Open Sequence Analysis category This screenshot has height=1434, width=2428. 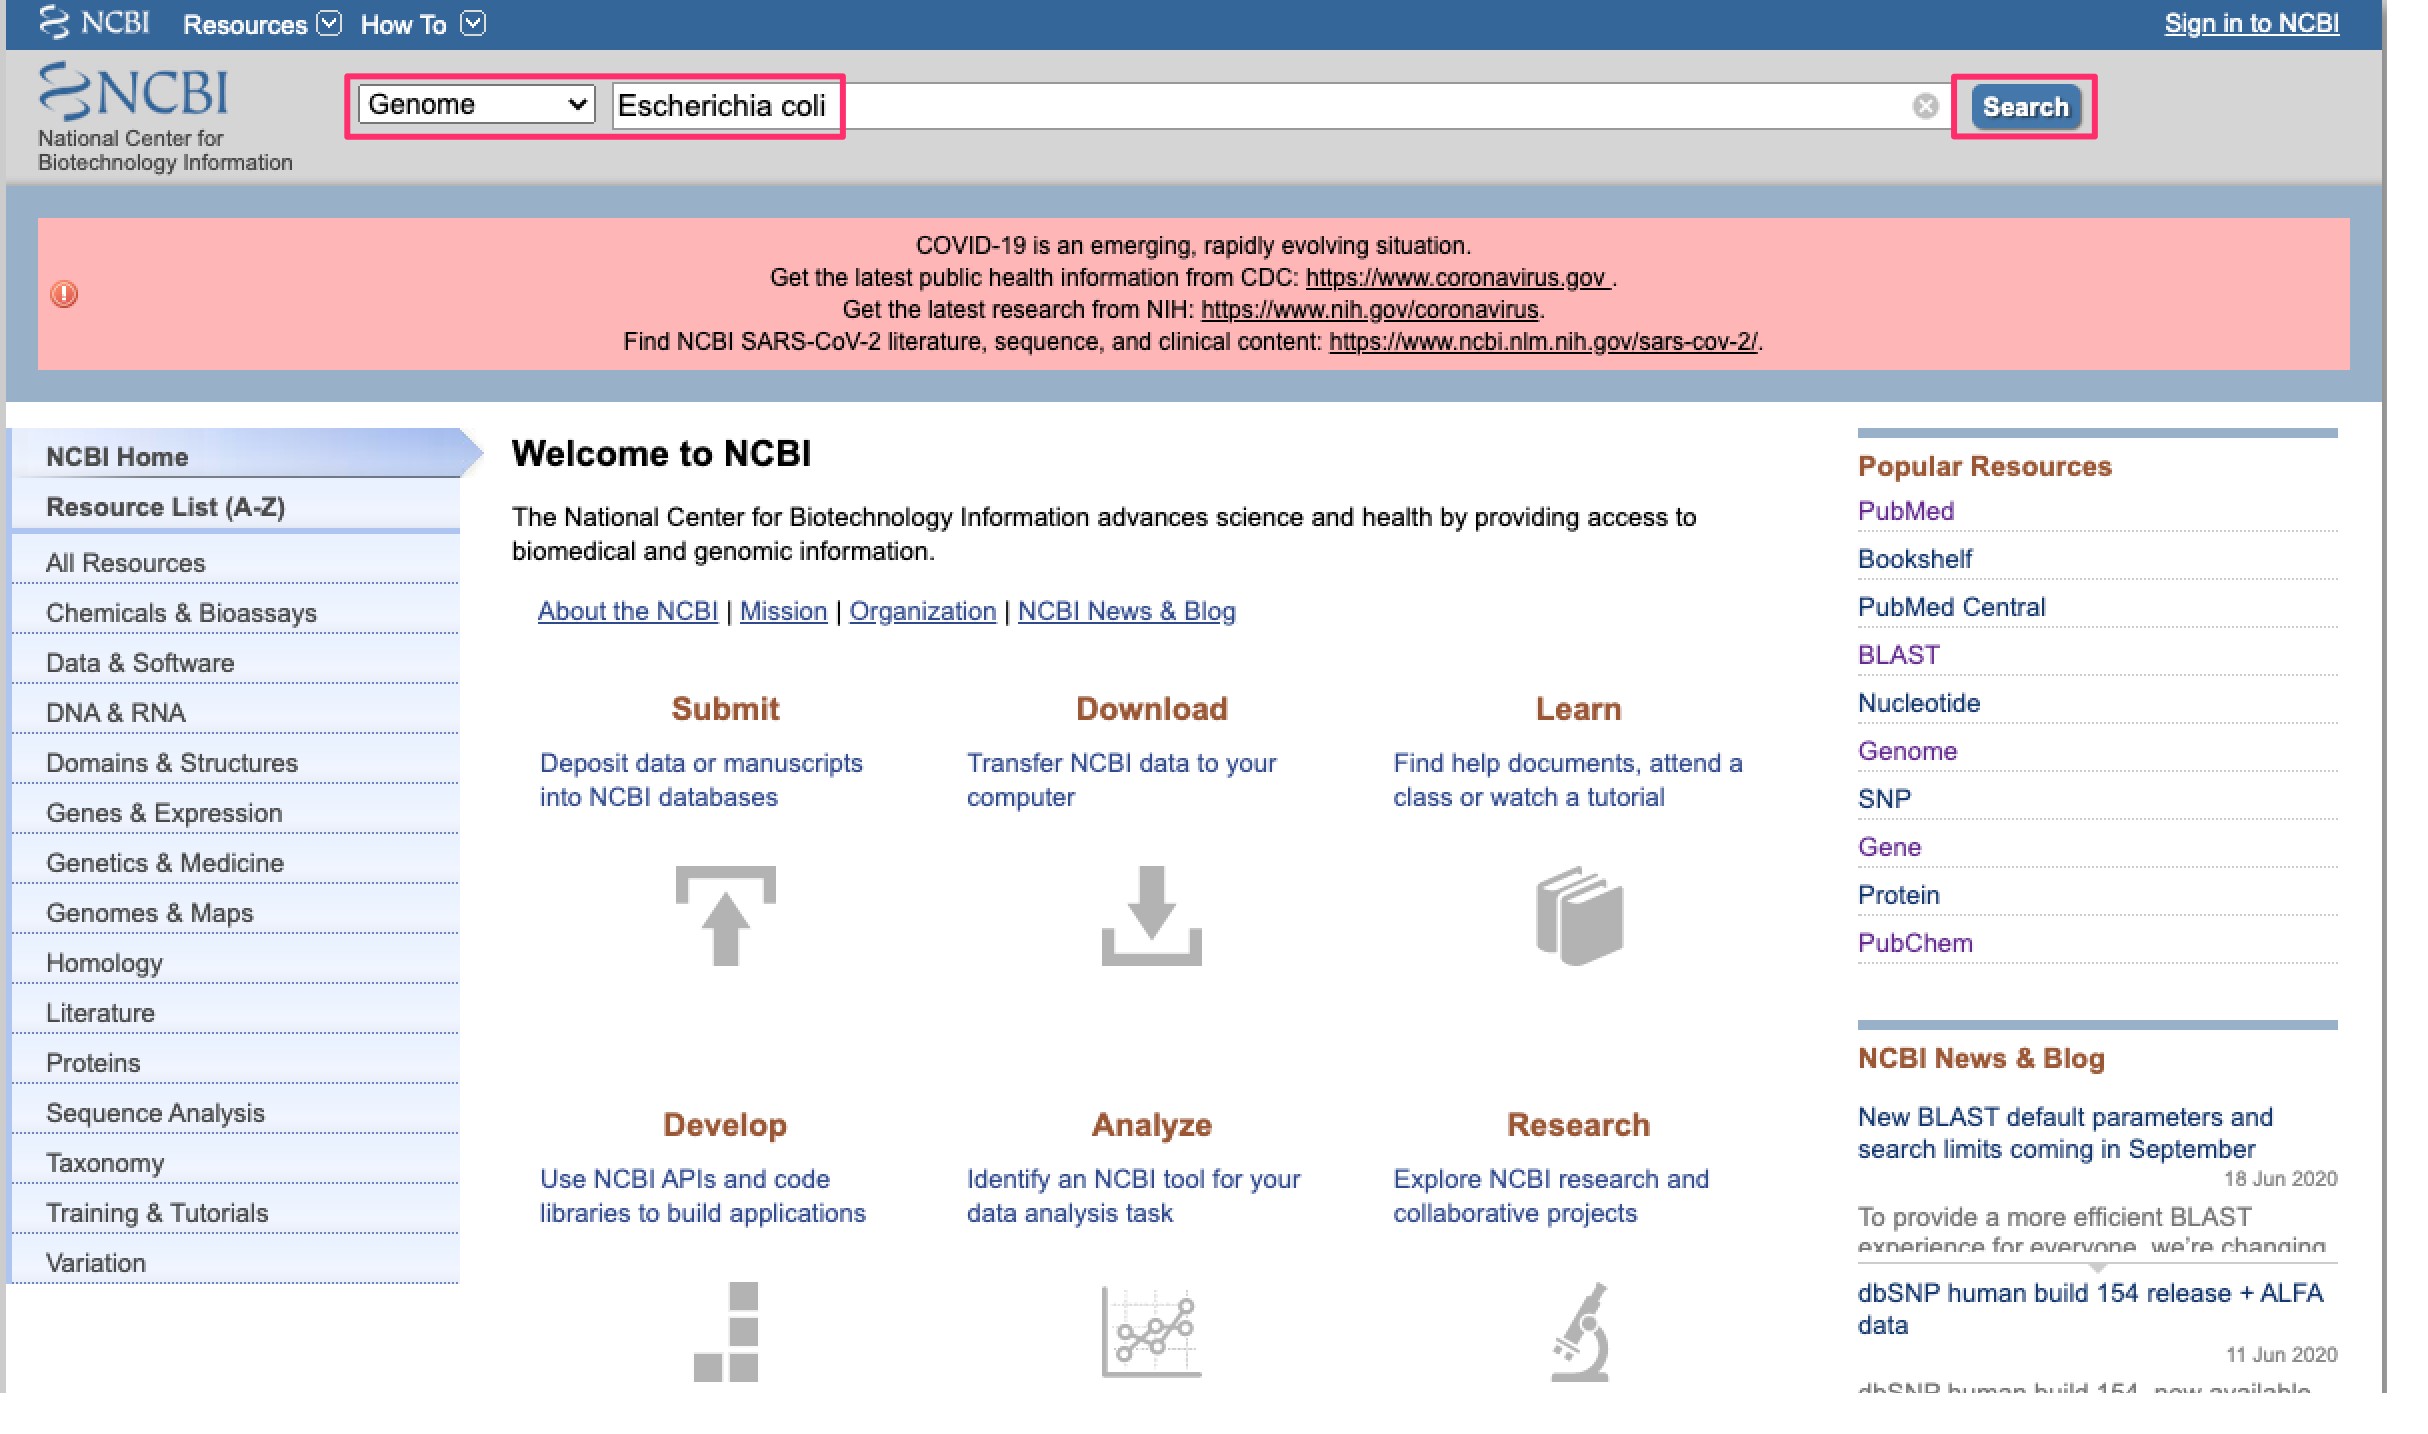[236, 1112]
